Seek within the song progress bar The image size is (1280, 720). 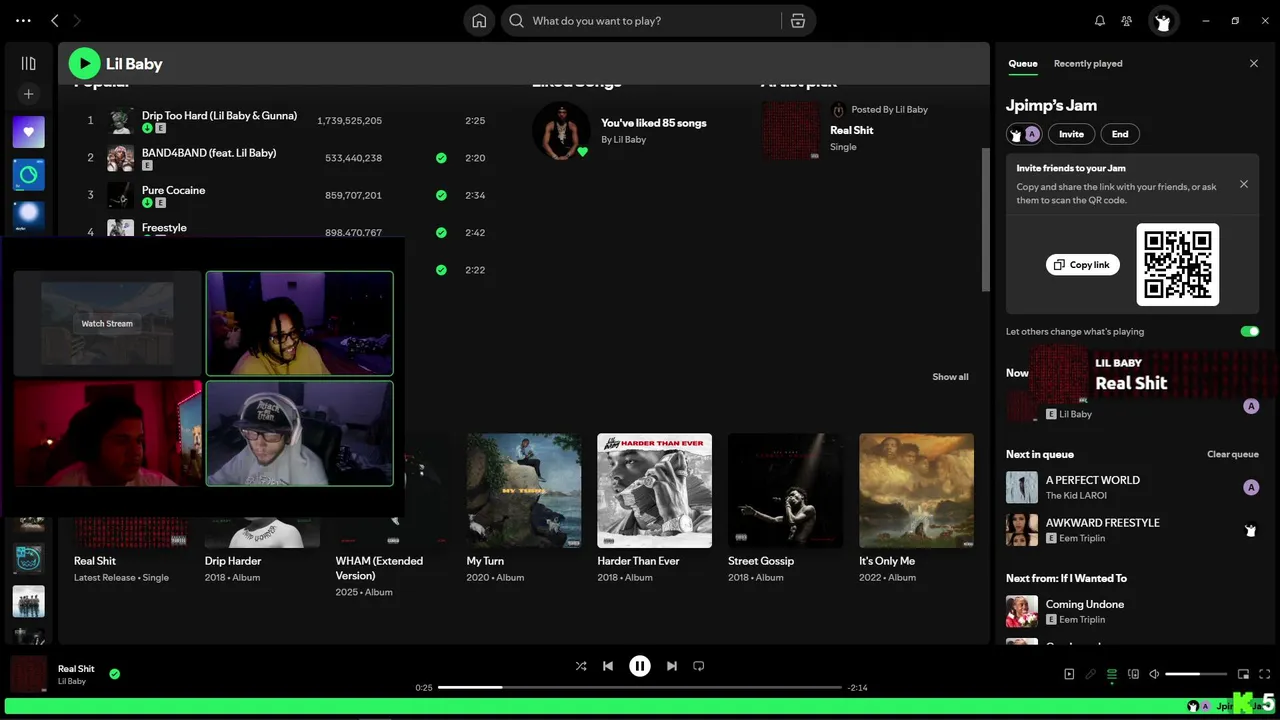[x=640, y=687]
